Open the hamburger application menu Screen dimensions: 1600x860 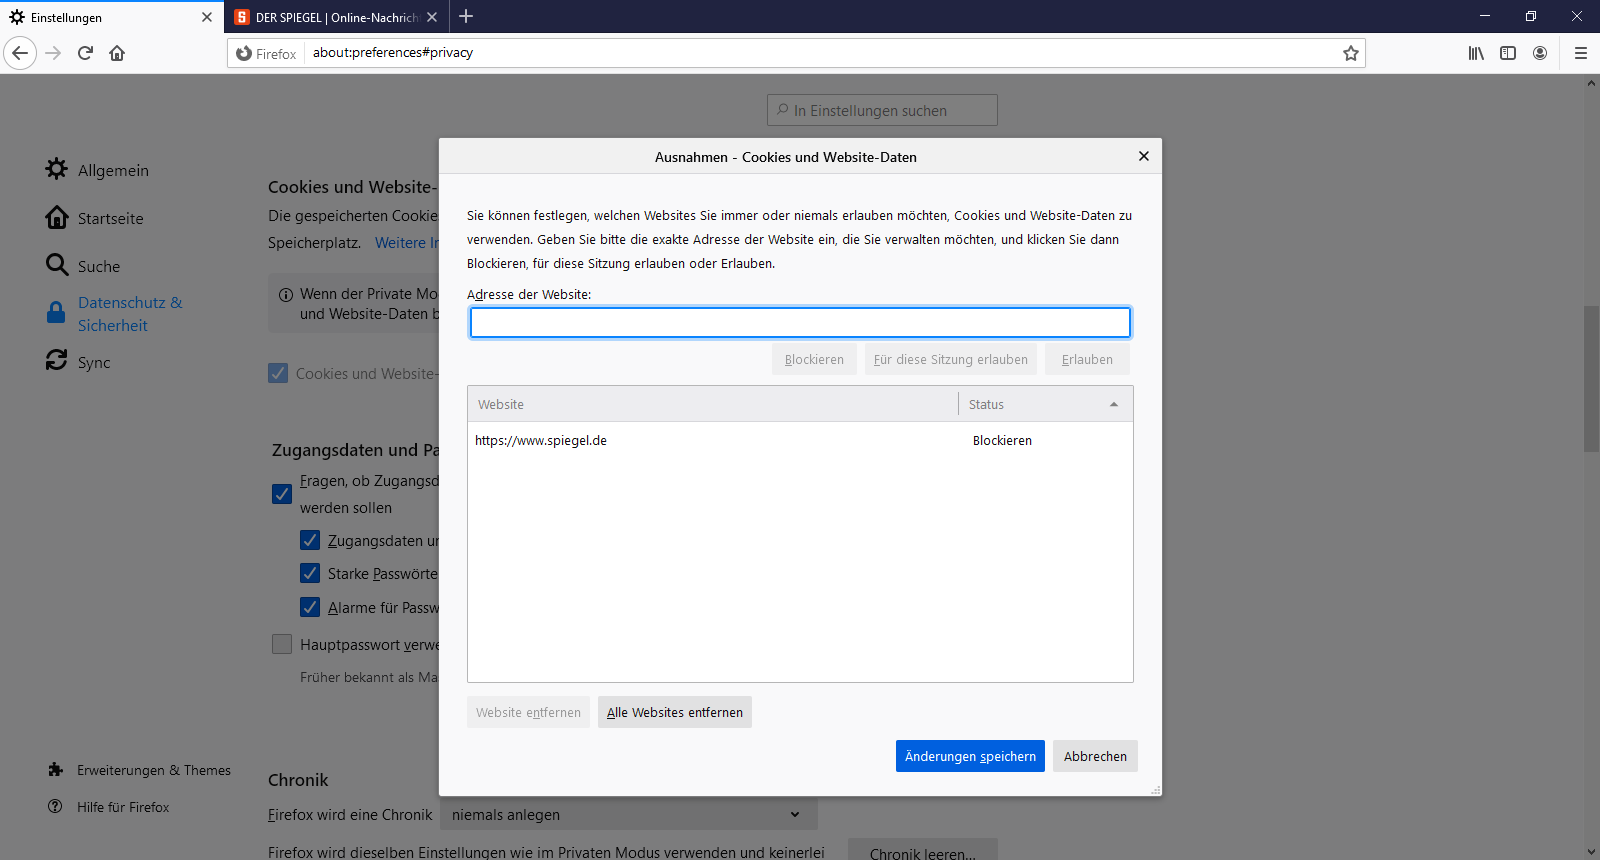(x=1580, y=53)
